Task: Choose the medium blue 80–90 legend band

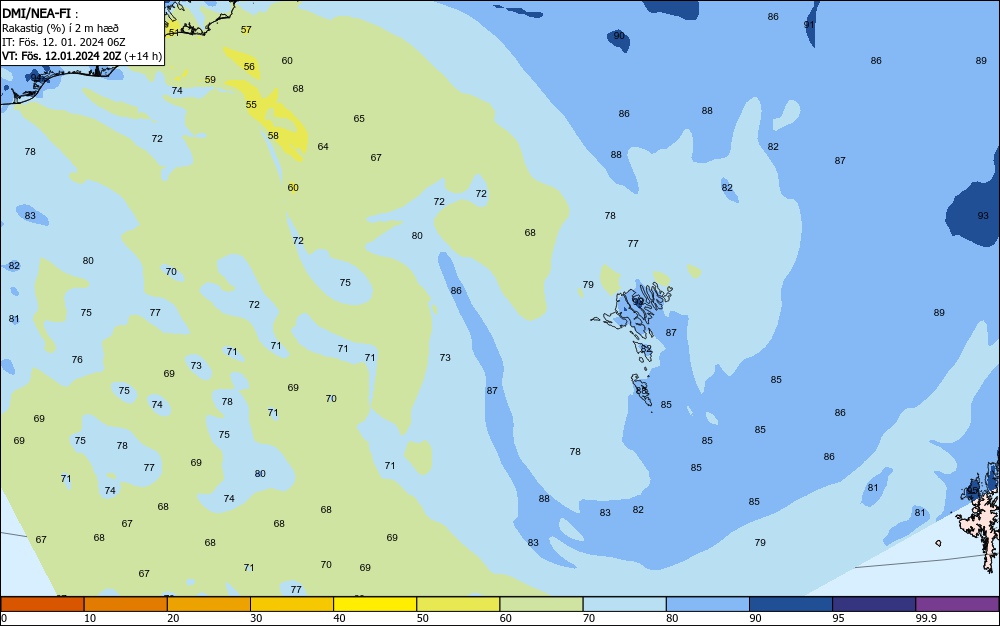Action: coord(707,604)
